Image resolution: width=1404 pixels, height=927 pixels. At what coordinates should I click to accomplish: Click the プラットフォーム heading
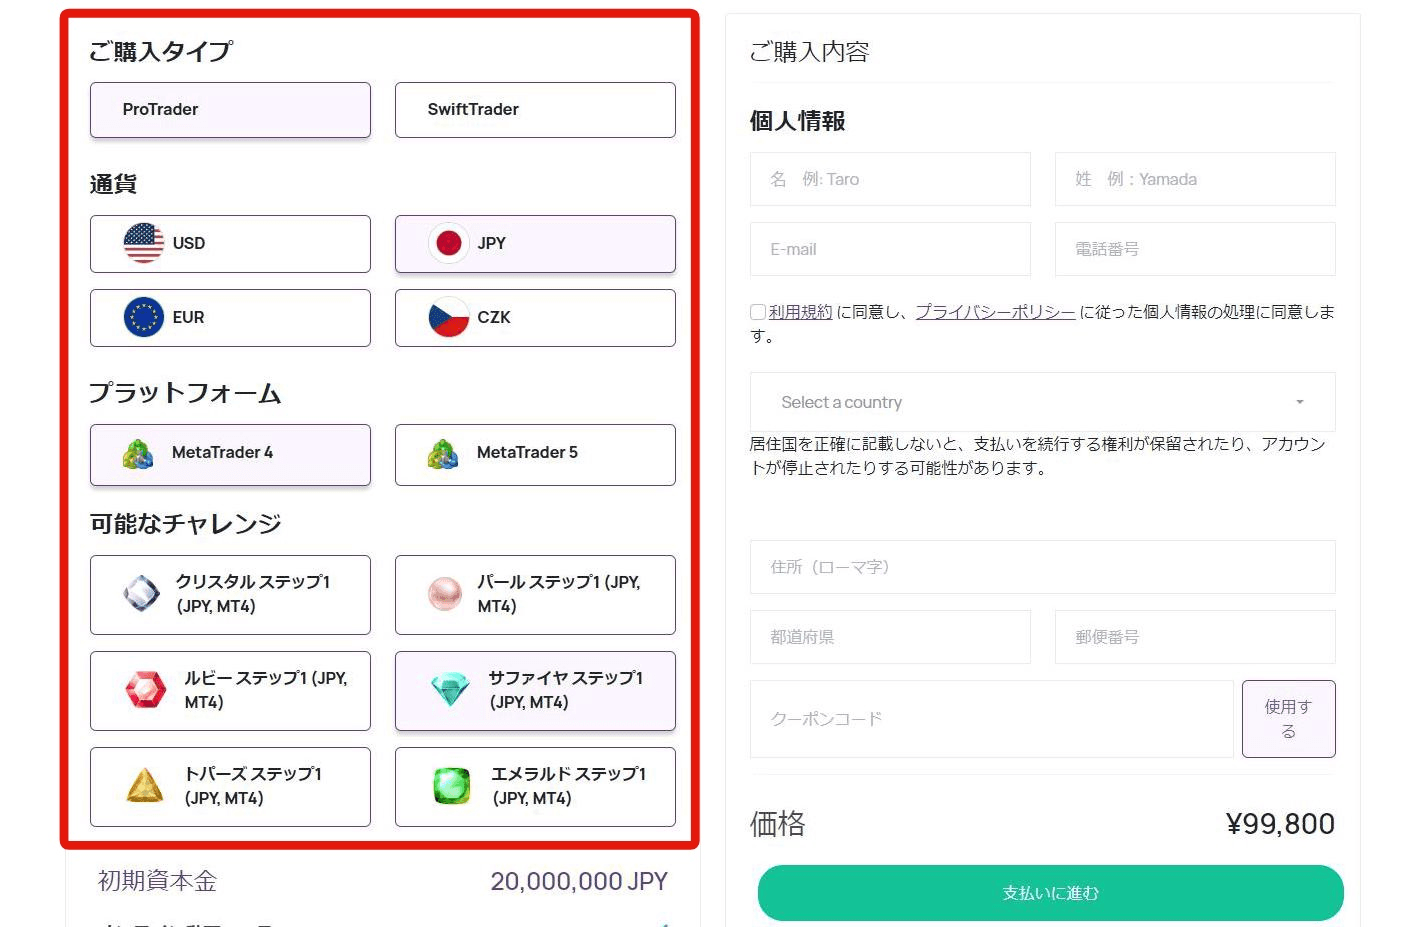point(185,393)
